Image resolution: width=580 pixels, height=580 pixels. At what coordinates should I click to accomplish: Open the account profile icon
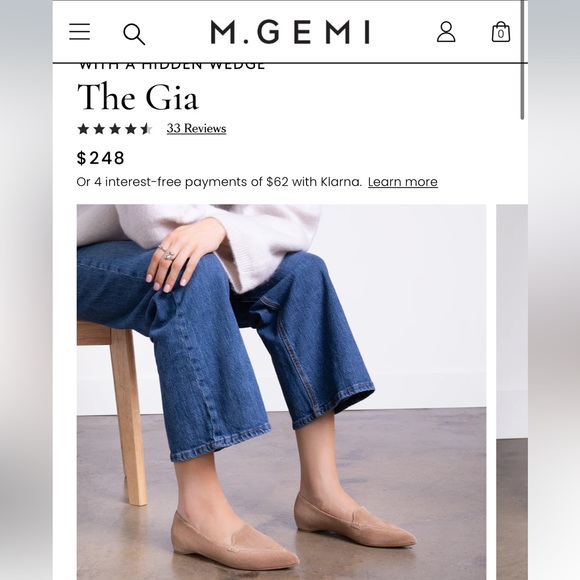(x=446, y=31)
